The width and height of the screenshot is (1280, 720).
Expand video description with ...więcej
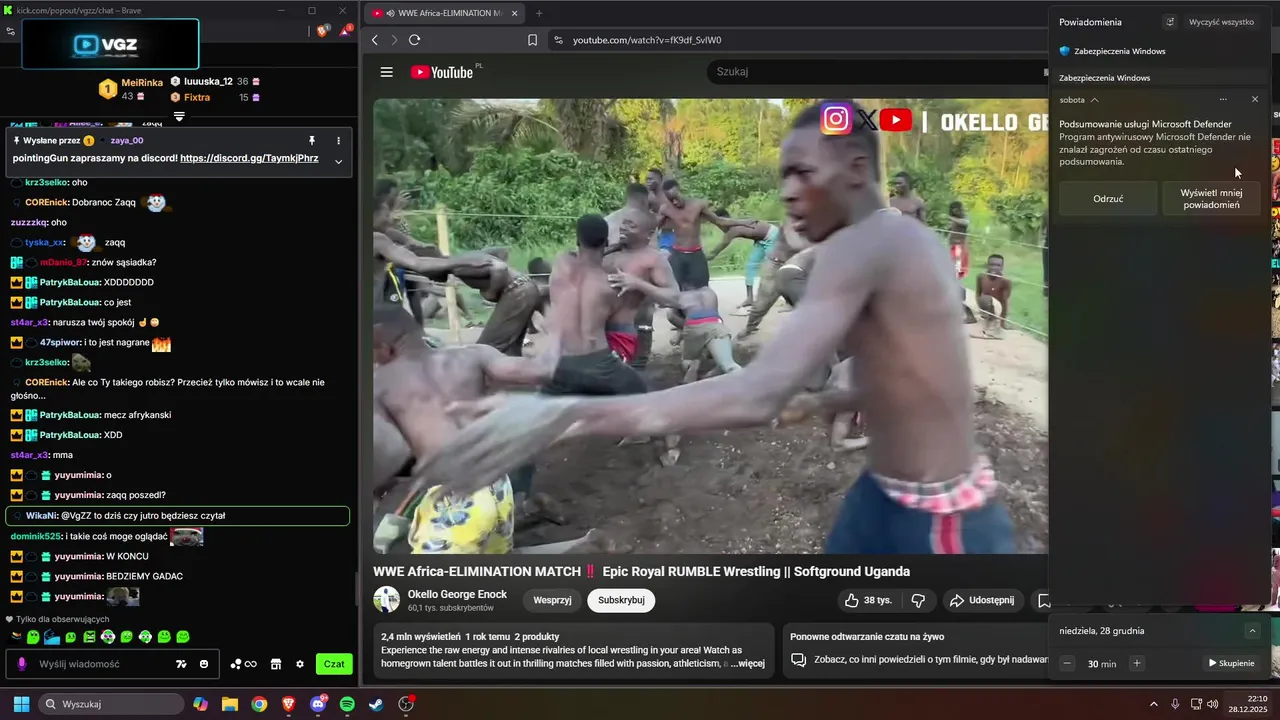[x=748, y=663]
